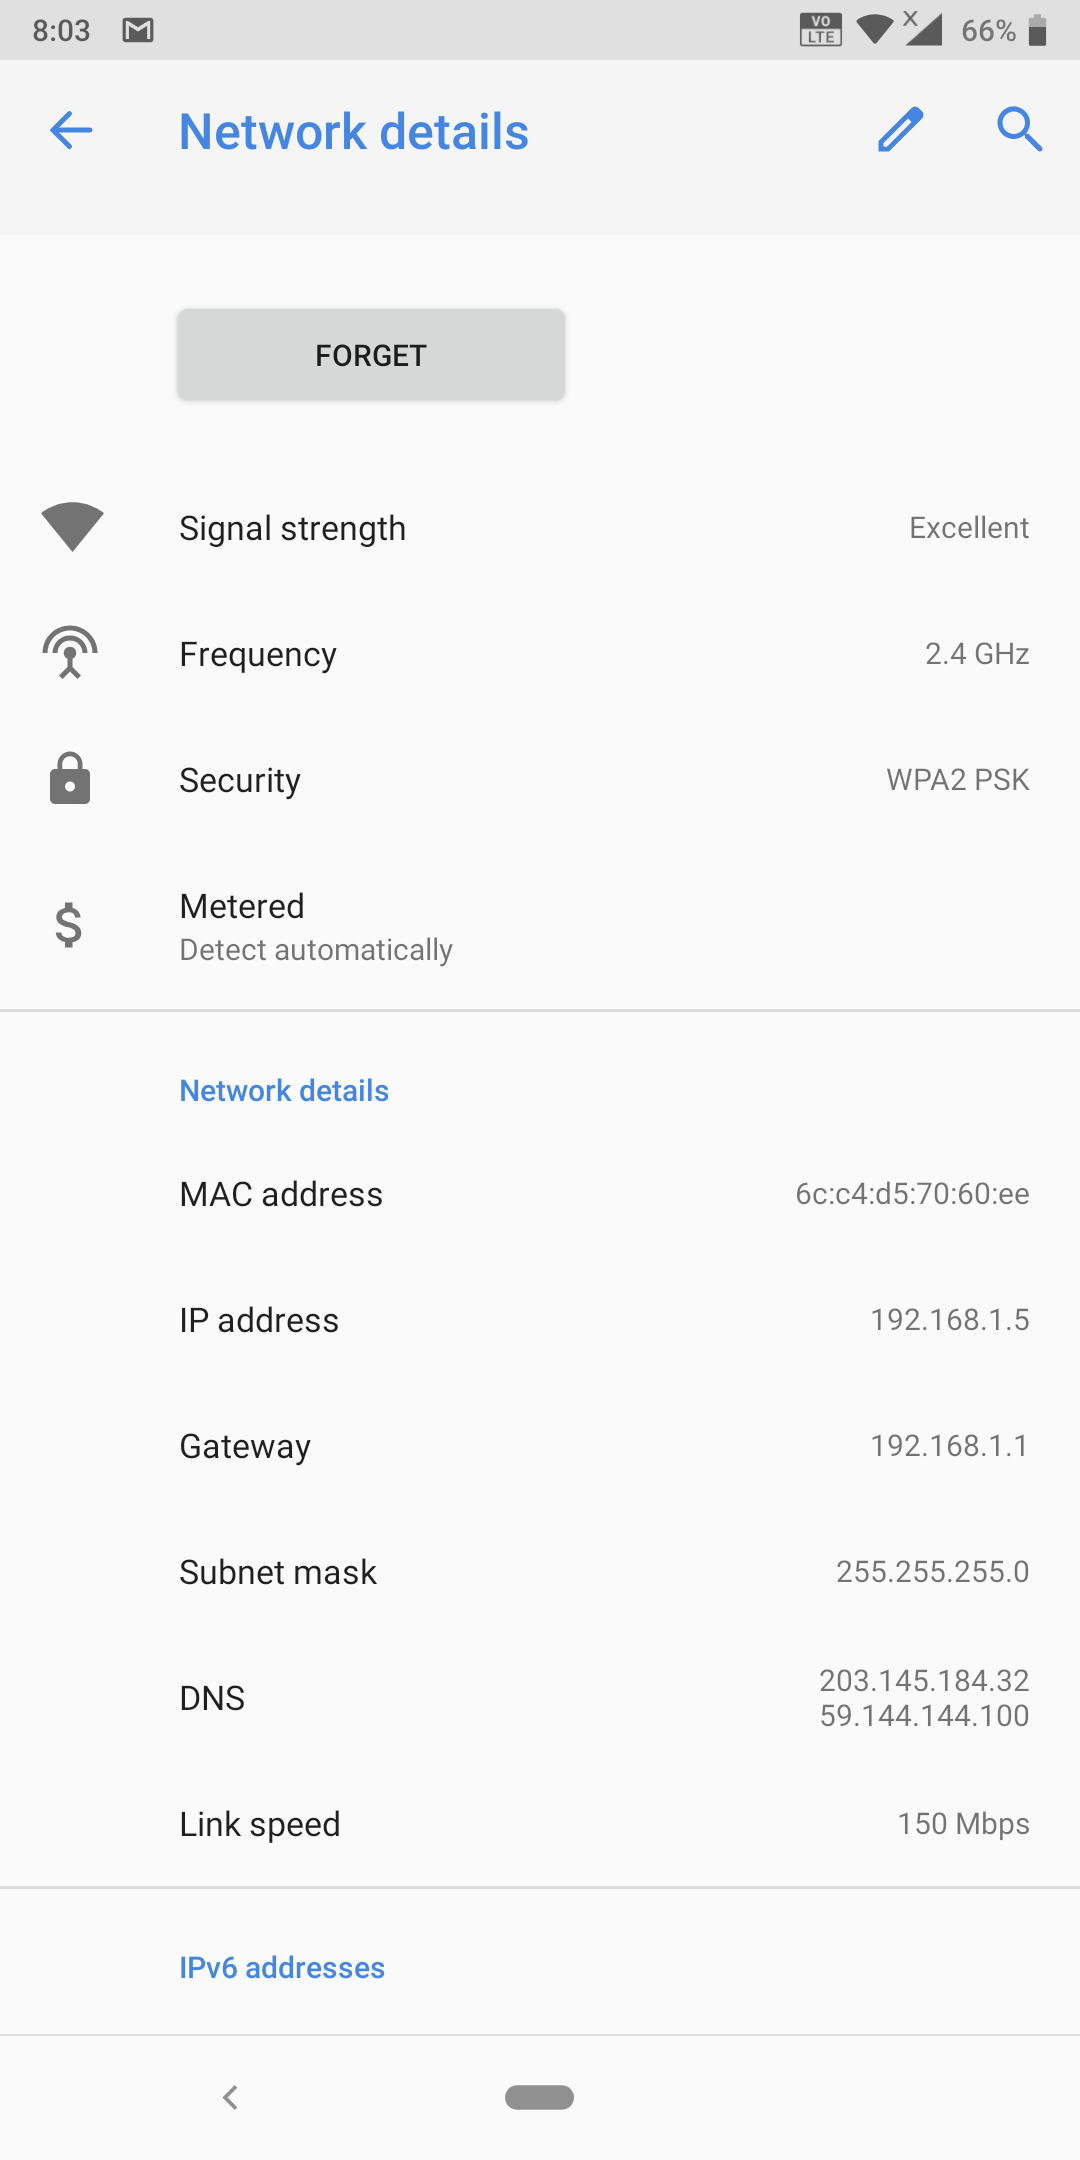The image size is (1080, 2160).
Task: Tap the Wi-Fi signal strength icon
Action: click(x=72, y=527)
